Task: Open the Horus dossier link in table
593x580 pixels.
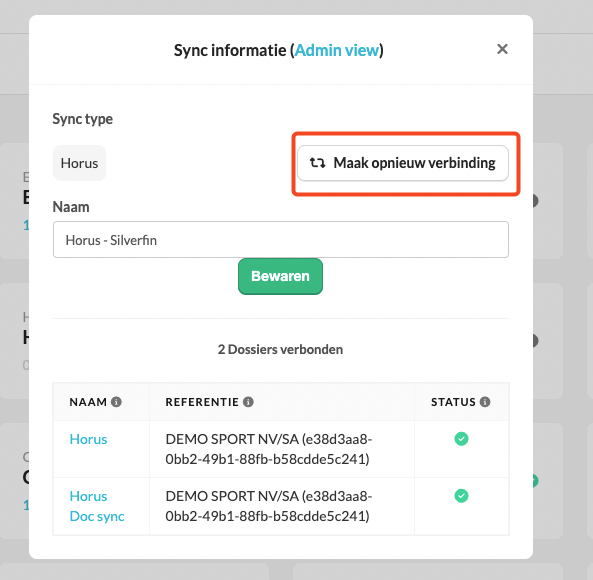Action: 88,439
